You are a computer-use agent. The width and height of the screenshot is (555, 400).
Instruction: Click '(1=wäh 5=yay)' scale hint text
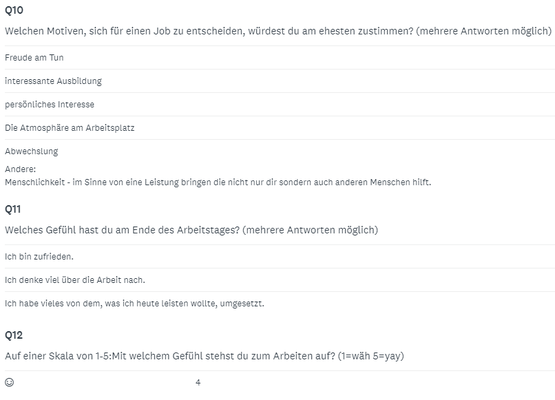371,356
